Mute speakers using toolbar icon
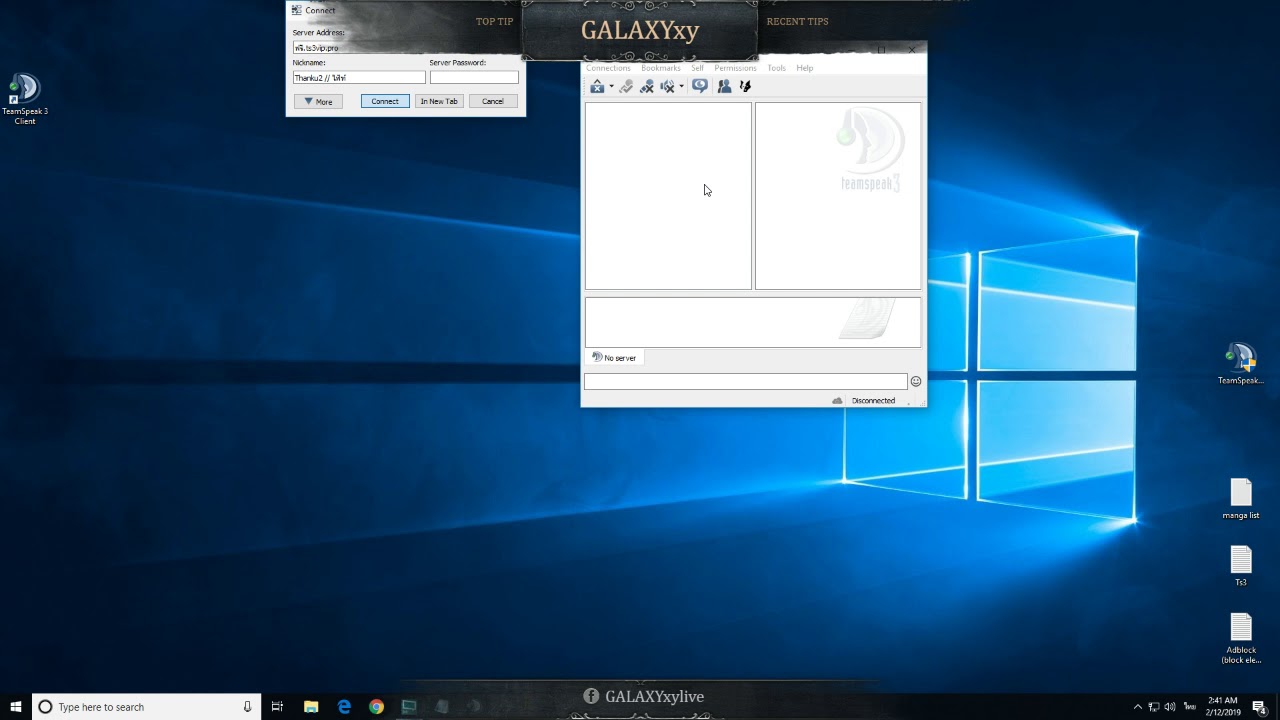 click(667, 87)
